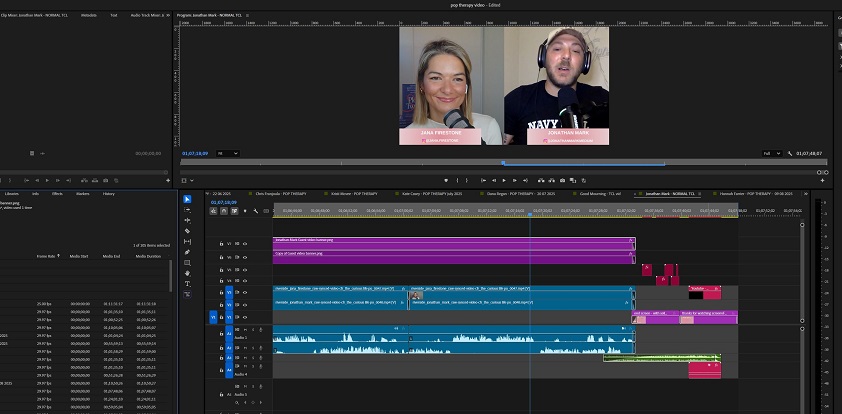
Task: Hide the top banner video track eye
Action: point(245,244)
